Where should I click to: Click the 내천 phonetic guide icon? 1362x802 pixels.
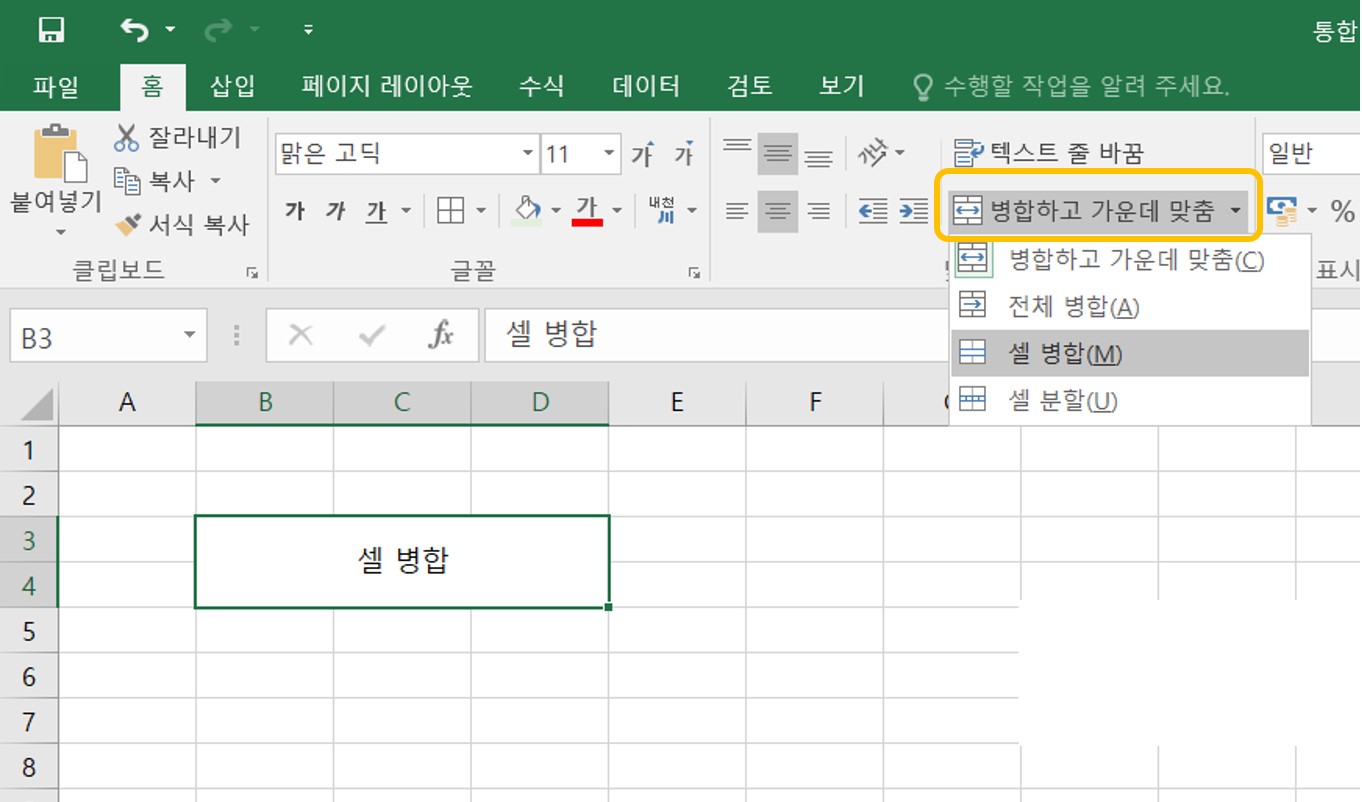click(662, 209)
